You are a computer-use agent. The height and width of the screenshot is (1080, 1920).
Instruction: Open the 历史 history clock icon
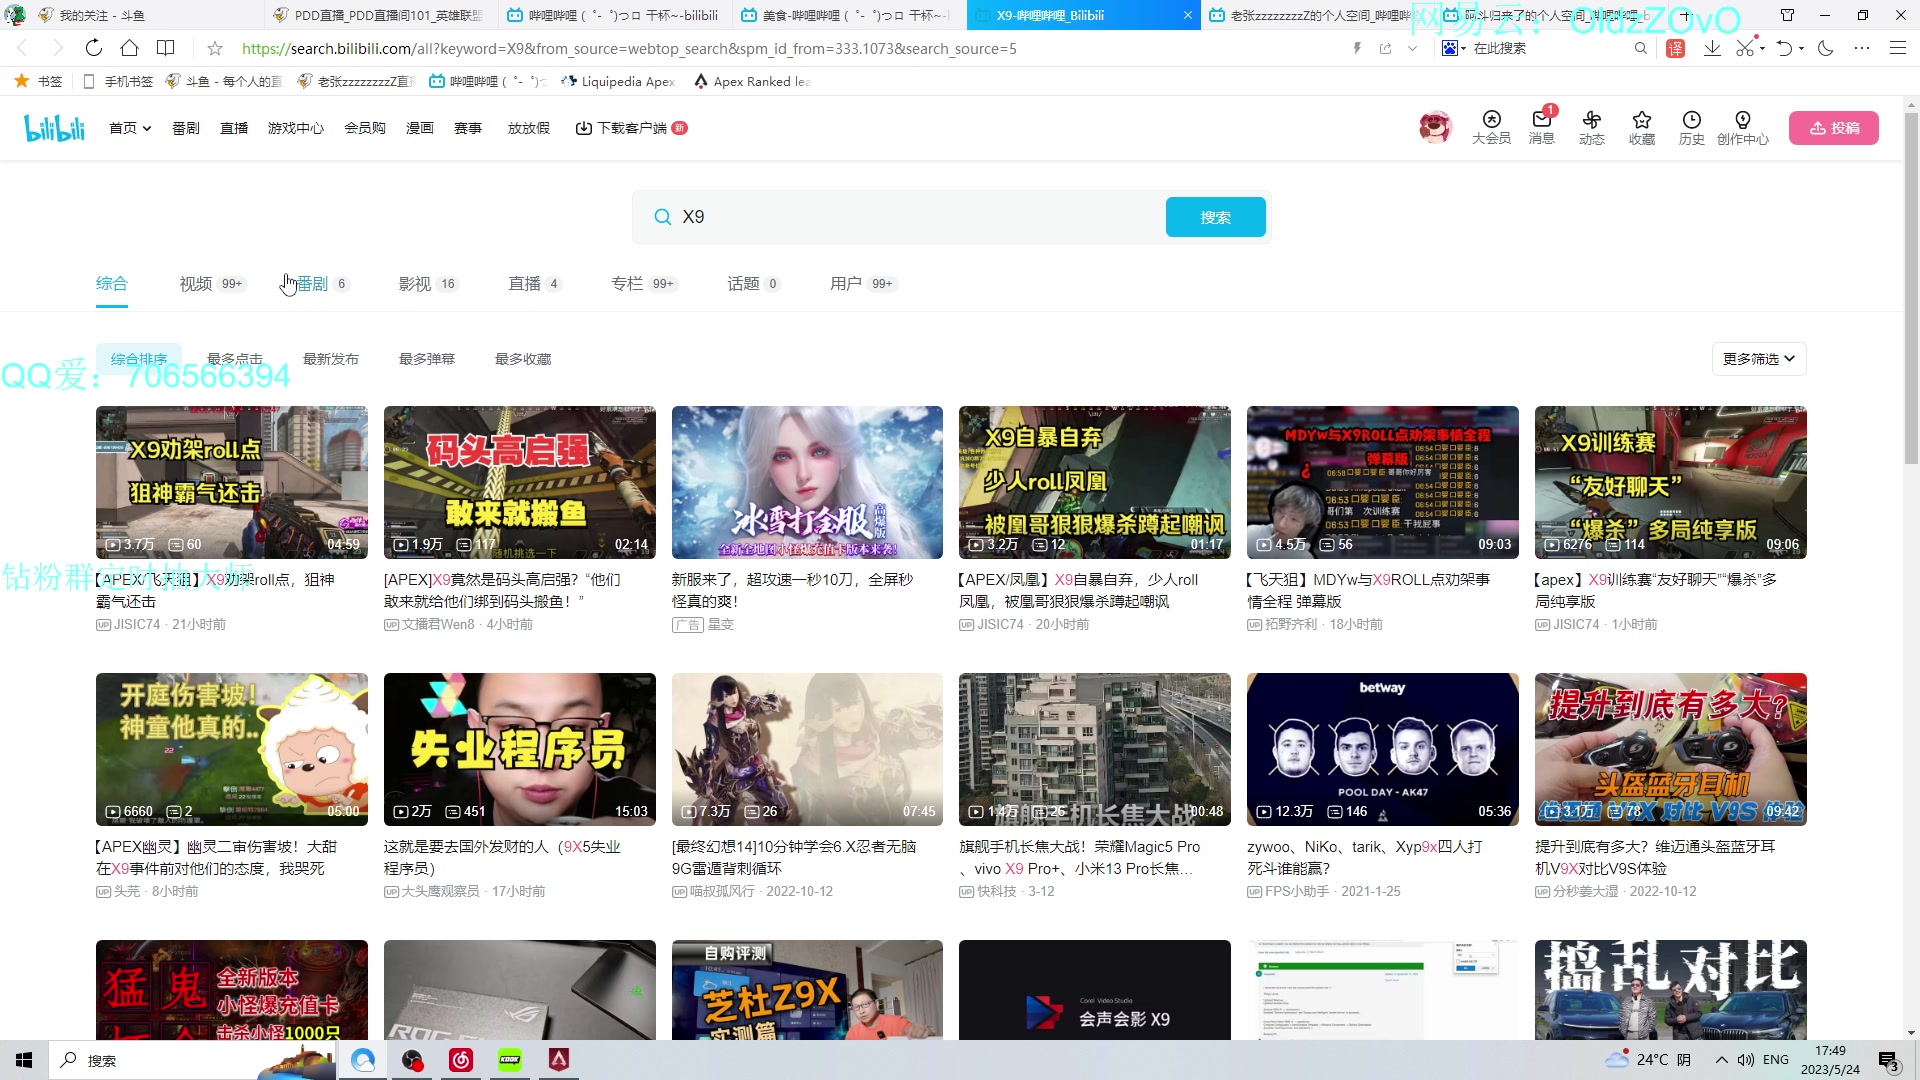pos(1691,127)
